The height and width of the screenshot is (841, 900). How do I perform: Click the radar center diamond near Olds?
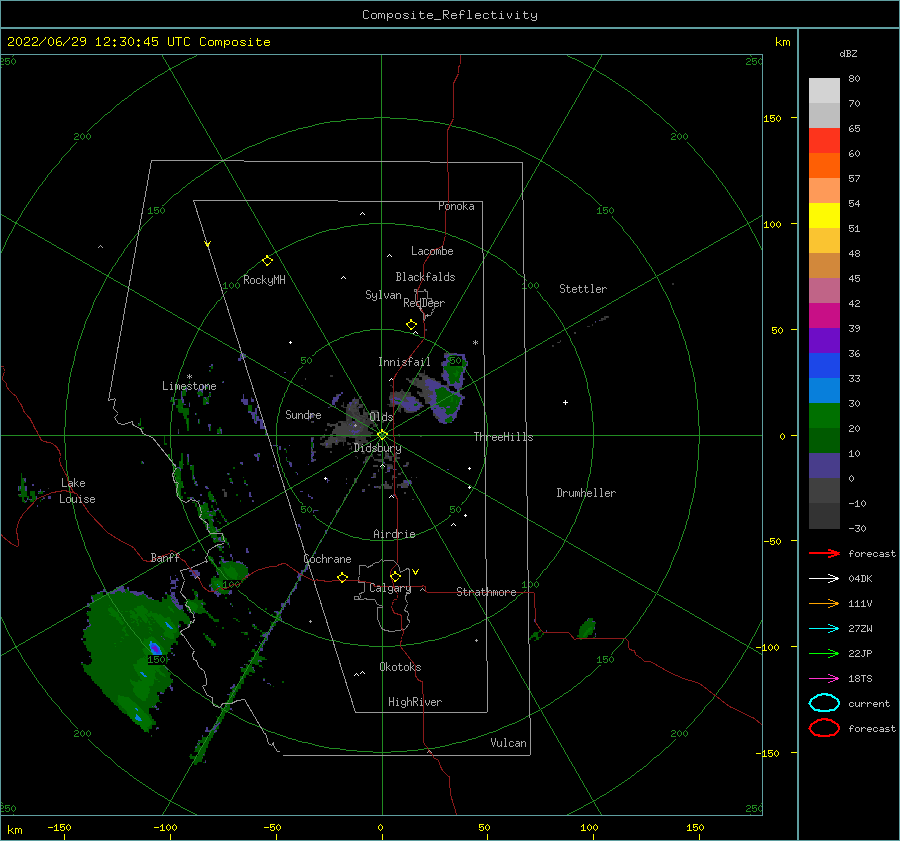[x=382, y=435]
